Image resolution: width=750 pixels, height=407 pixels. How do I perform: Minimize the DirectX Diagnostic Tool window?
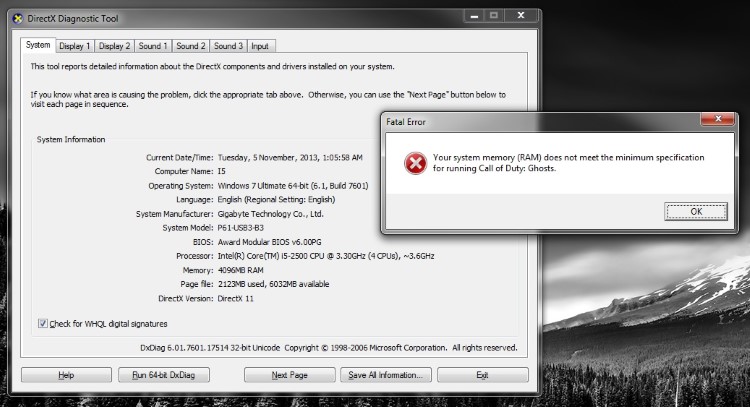[474, 16]
